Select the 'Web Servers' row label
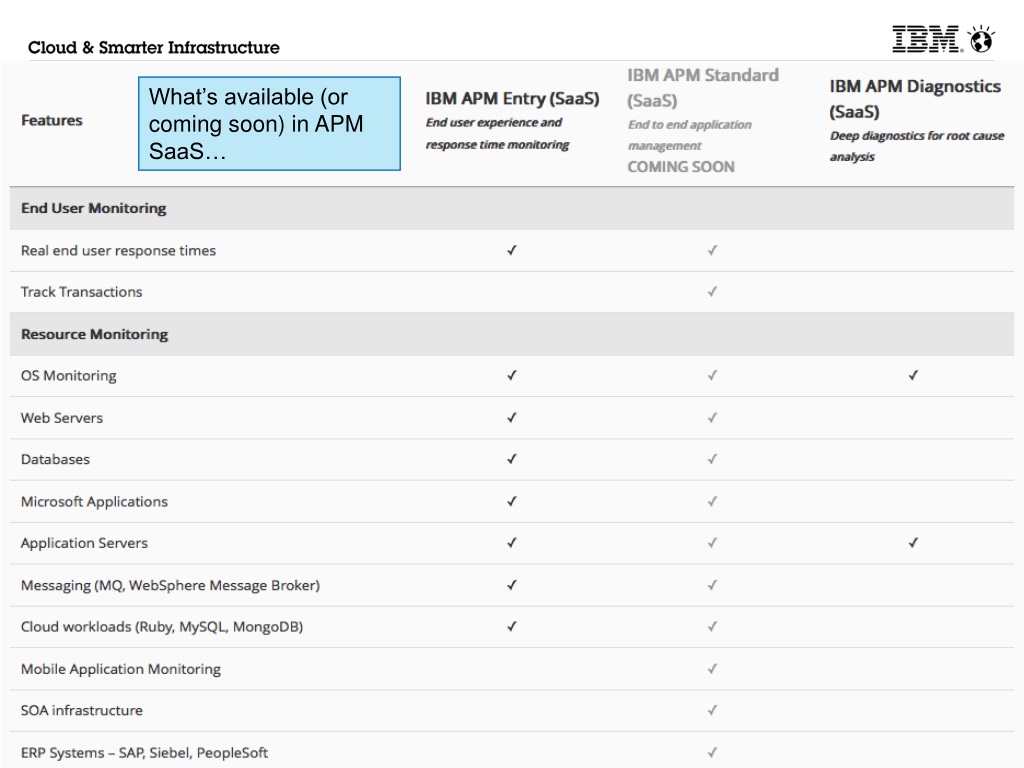This screenshot has height=768, width=1024. pyautogui.click(x=62, y=418)
